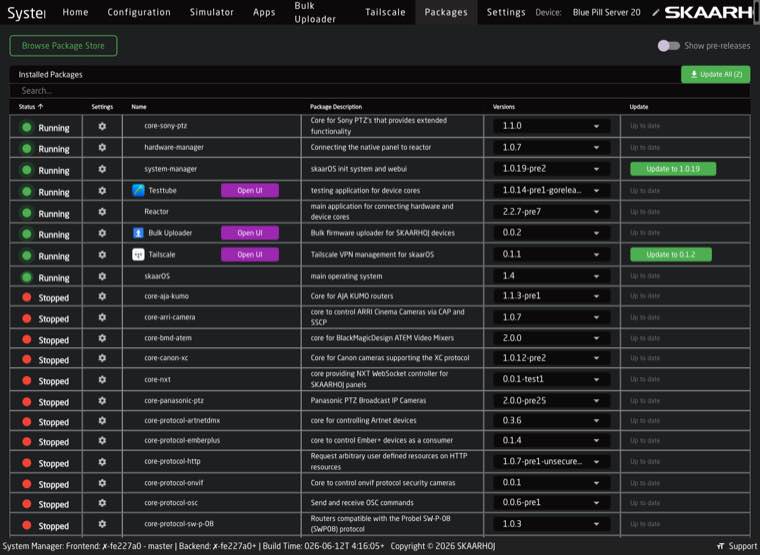Open settings gear for system-manager
760x555 pixels.
tap(102, 169)
